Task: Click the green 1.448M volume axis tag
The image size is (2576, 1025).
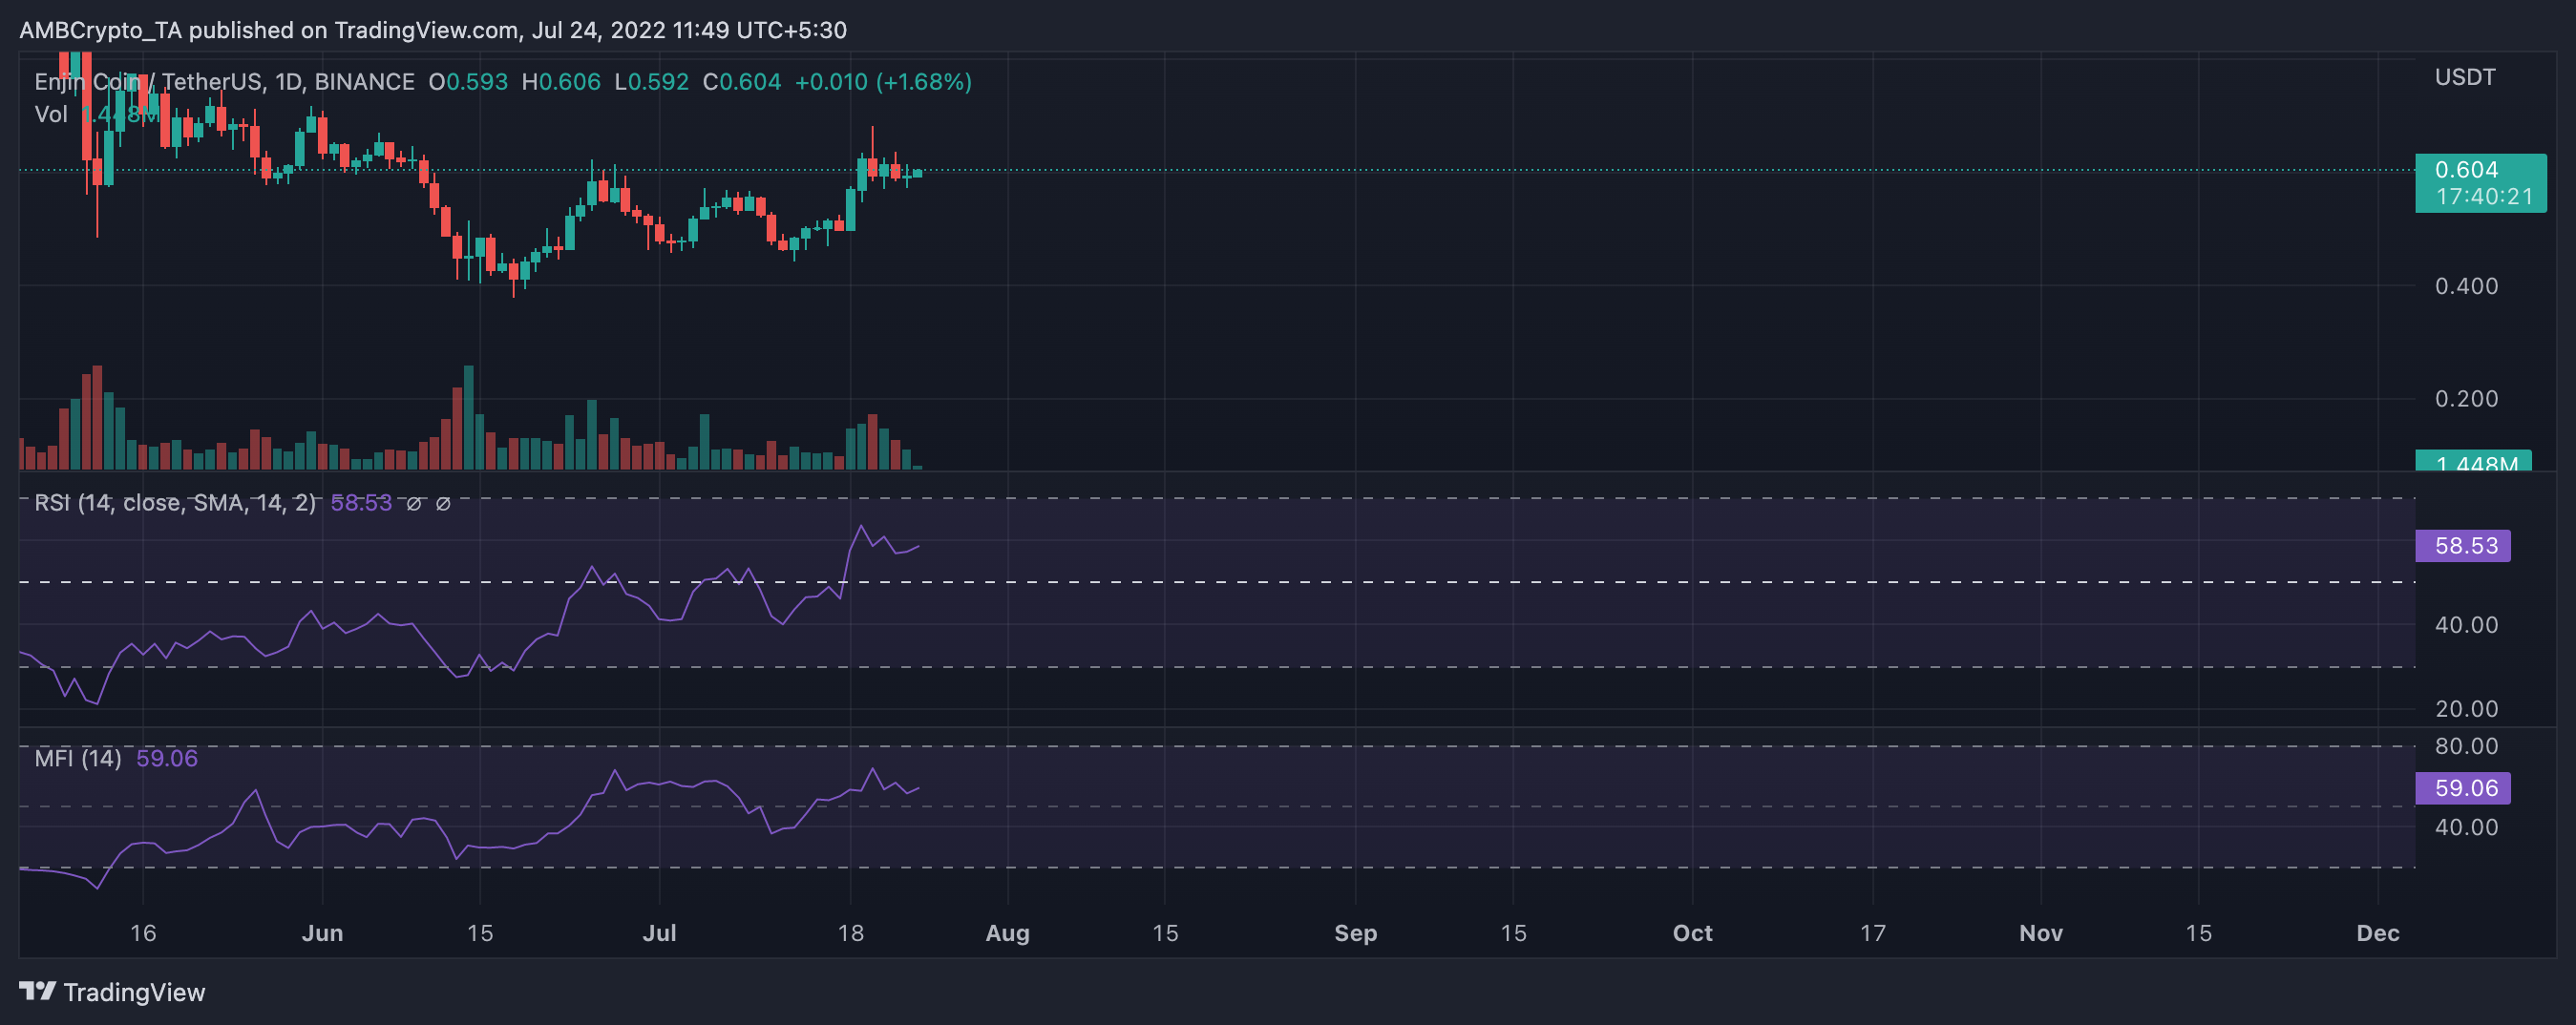Action: coord(2472,462)
